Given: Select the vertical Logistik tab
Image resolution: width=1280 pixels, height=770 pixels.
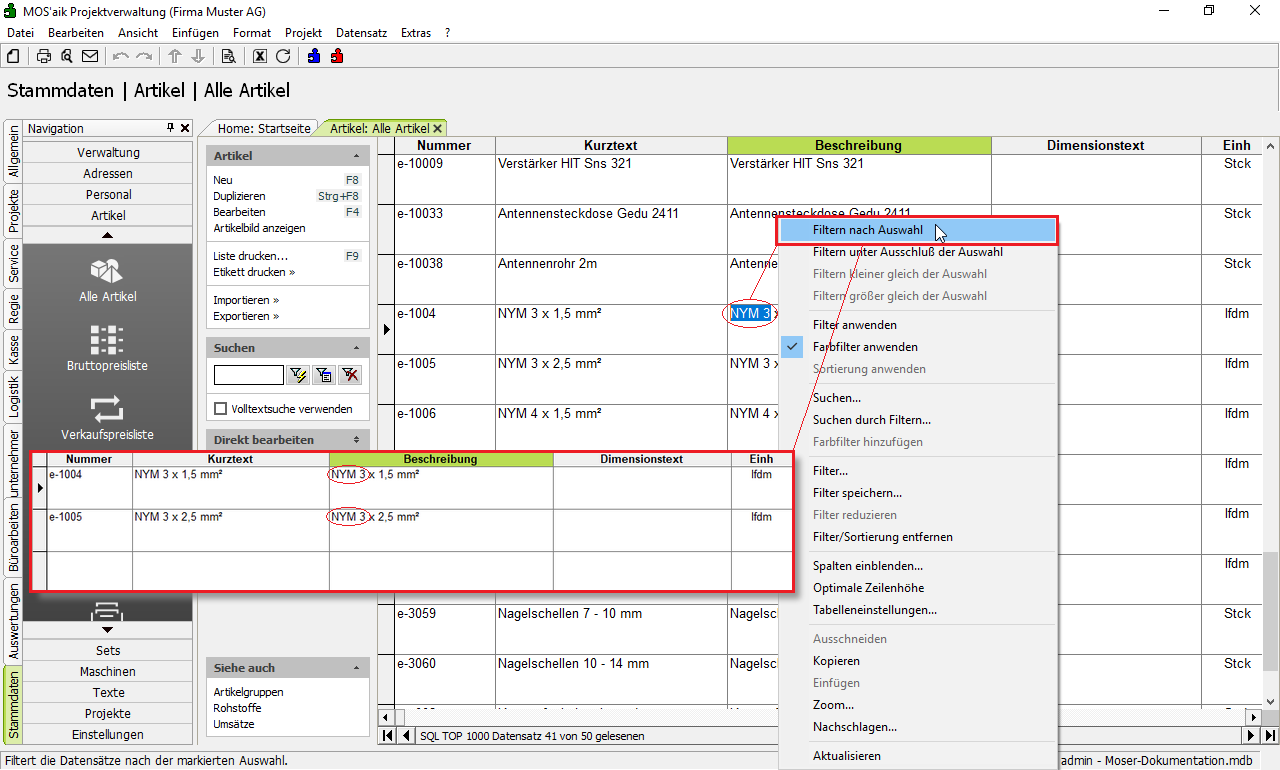Looking at the screenshot, I should [x=14, y=395].
